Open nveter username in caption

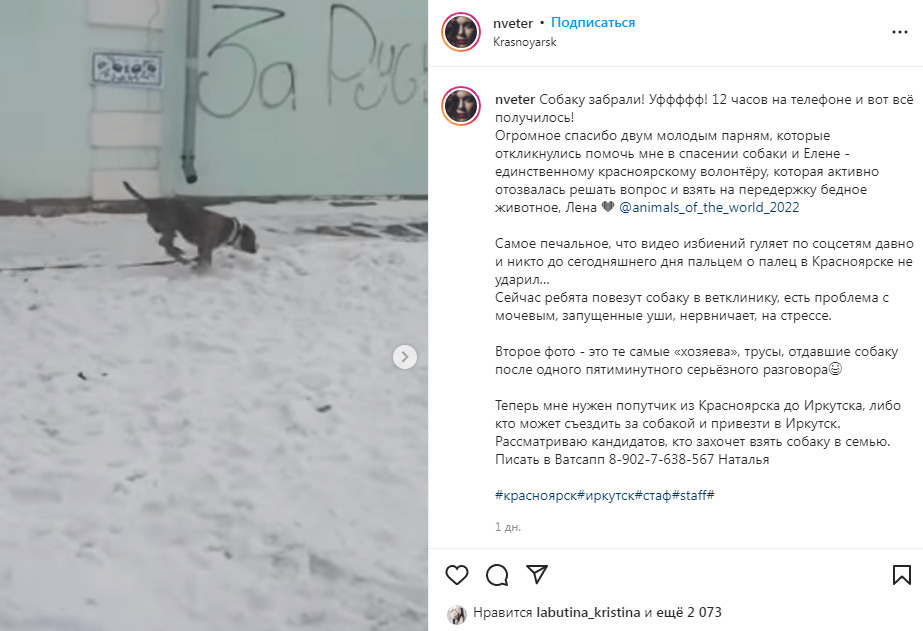515,99
